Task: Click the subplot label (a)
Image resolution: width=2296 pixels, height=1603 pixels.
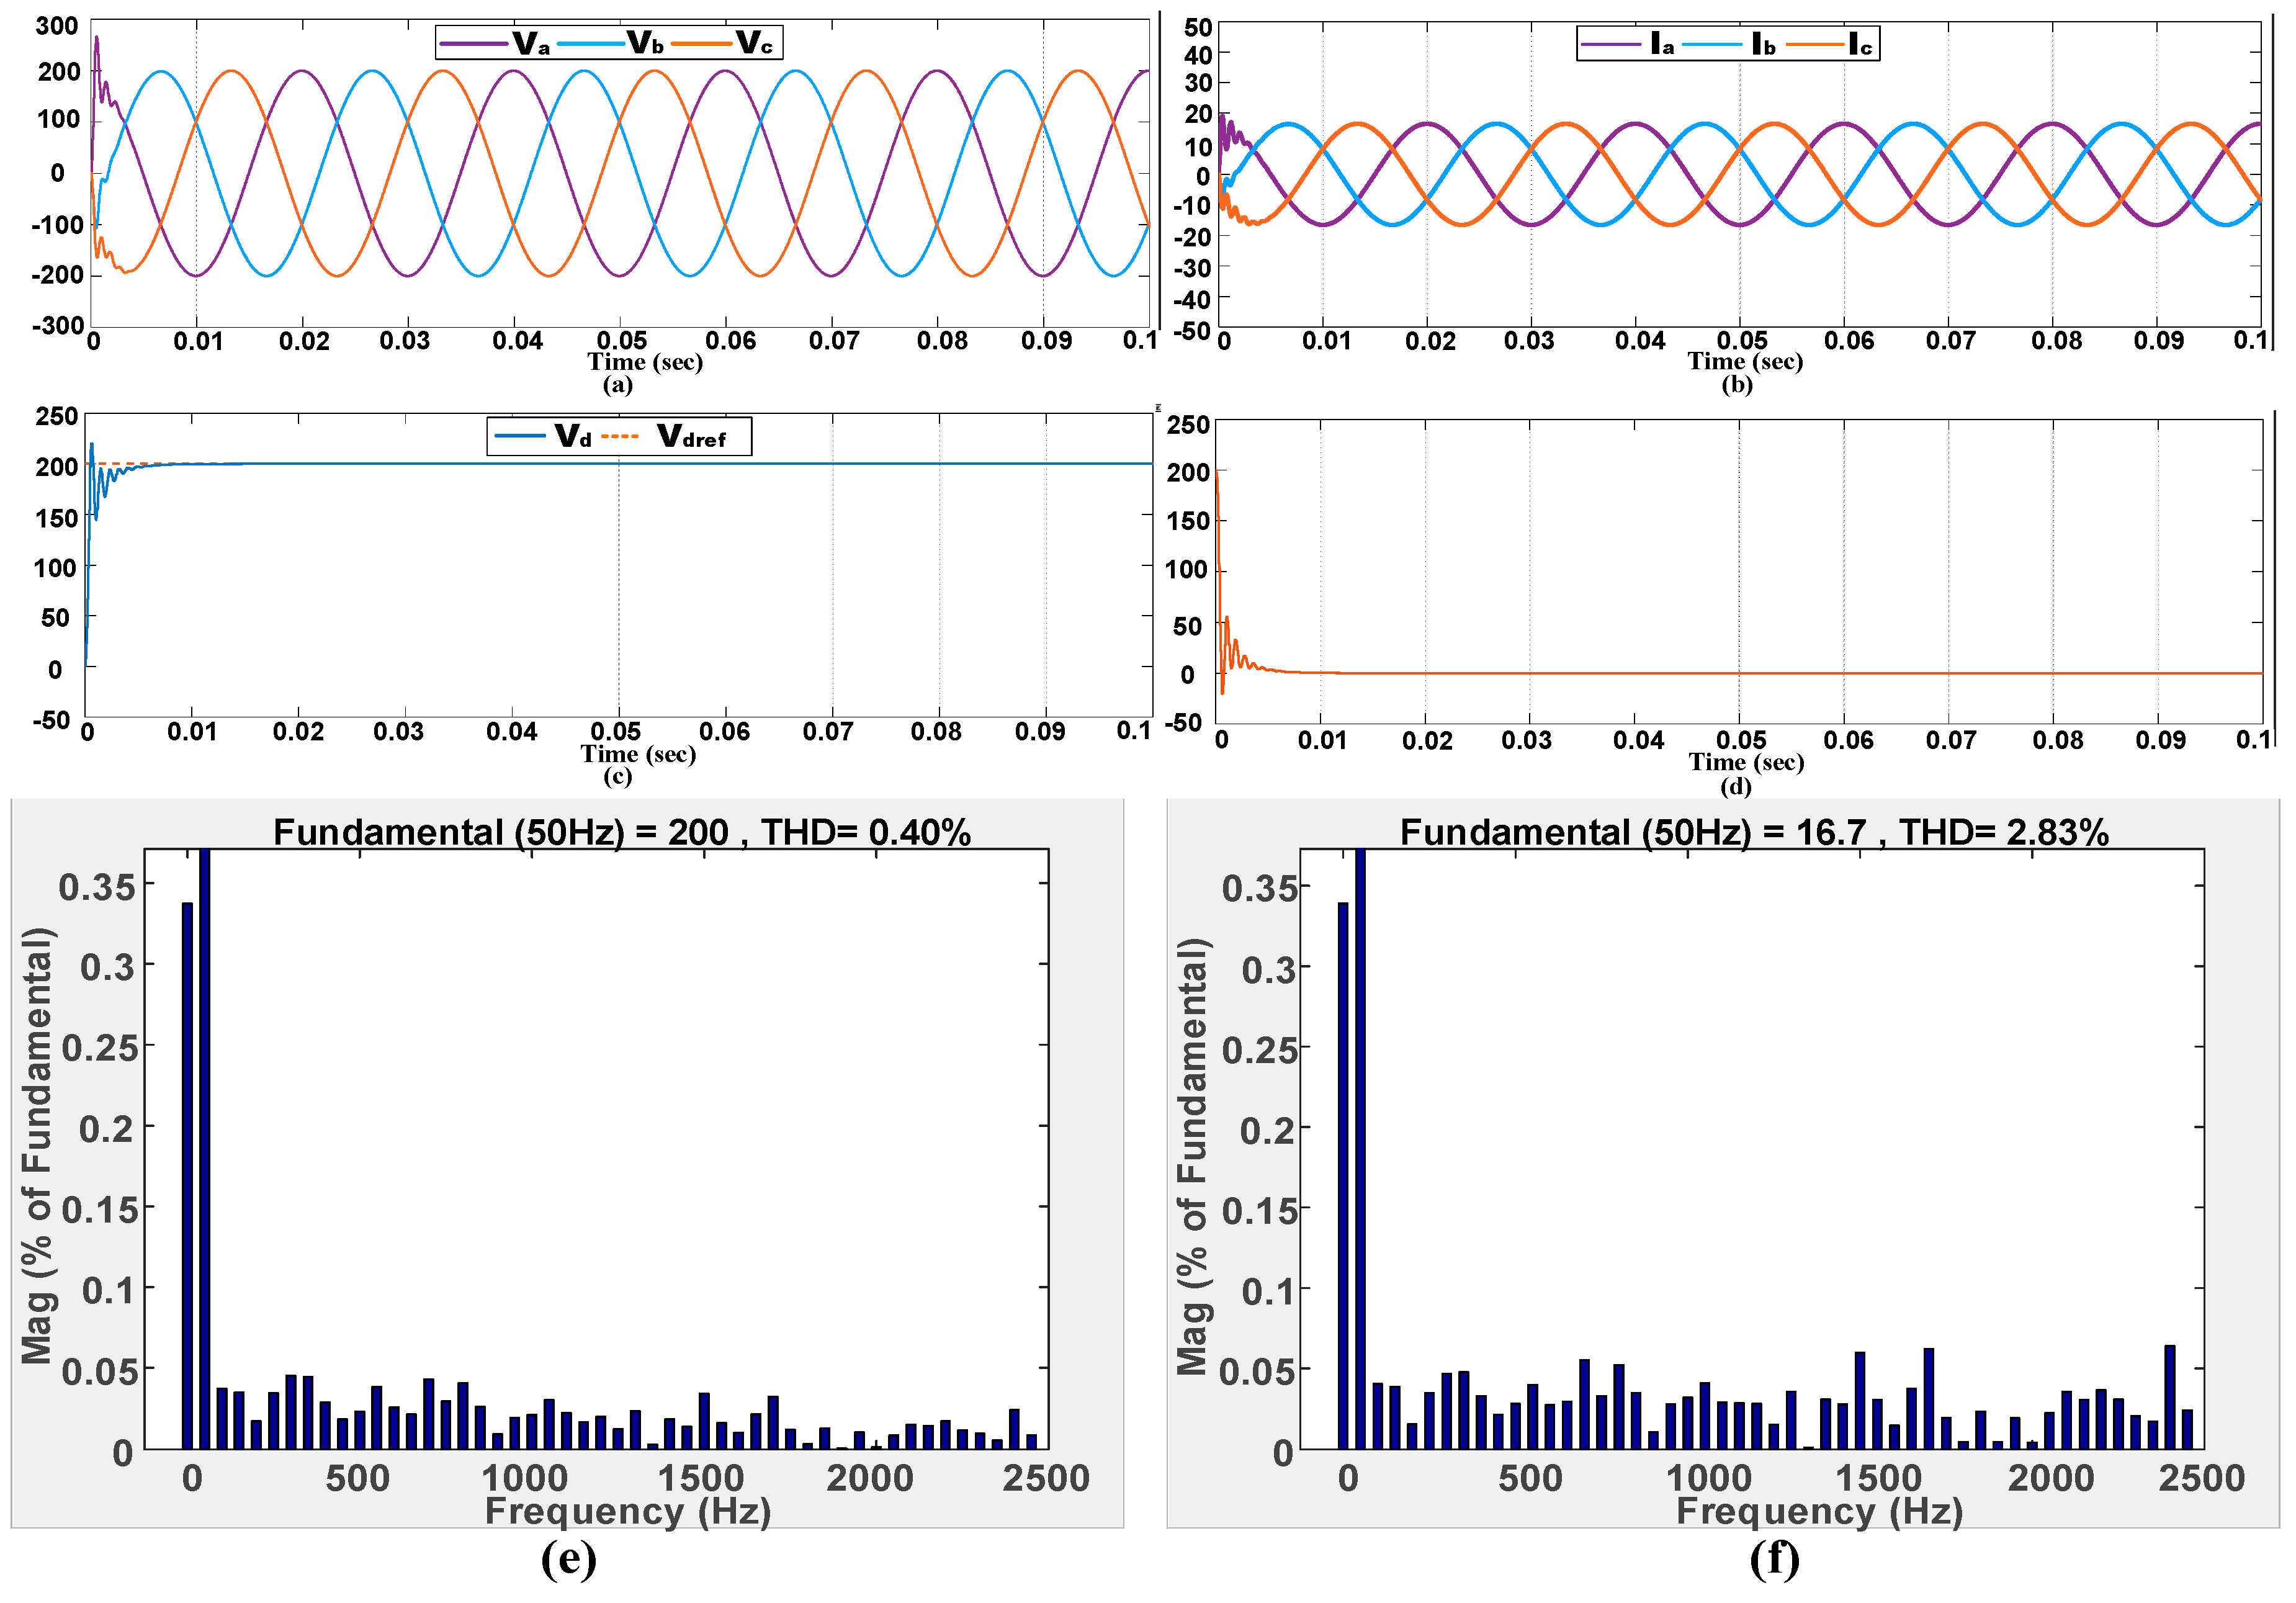Action: tap(617, 385)
